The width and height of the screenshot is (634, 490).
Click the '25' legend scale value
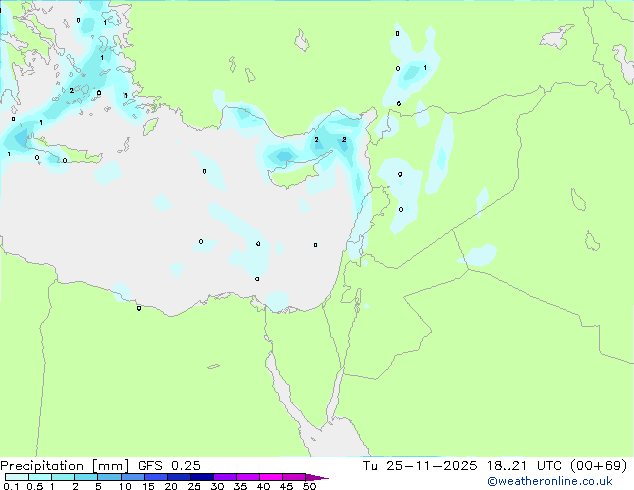point(194,486)
